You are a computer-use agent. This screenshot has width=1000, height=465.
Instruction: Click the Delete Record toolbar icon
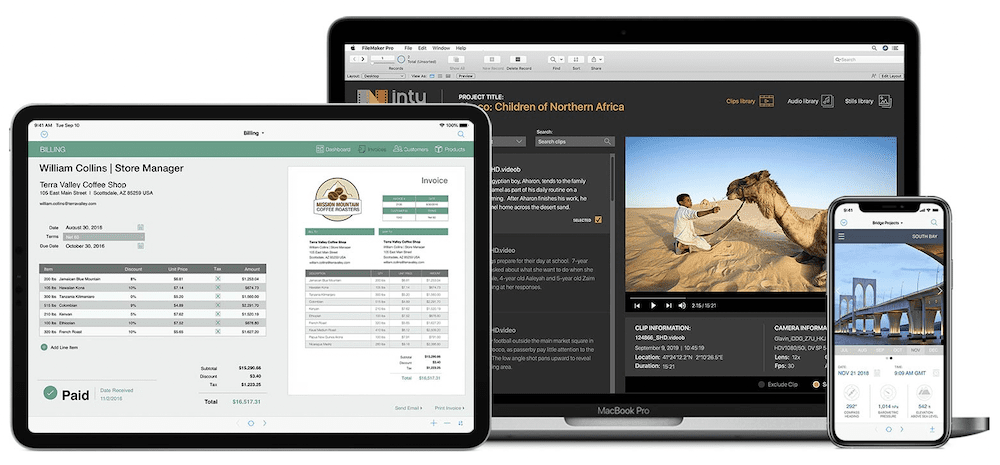click(x=517, y=61)
